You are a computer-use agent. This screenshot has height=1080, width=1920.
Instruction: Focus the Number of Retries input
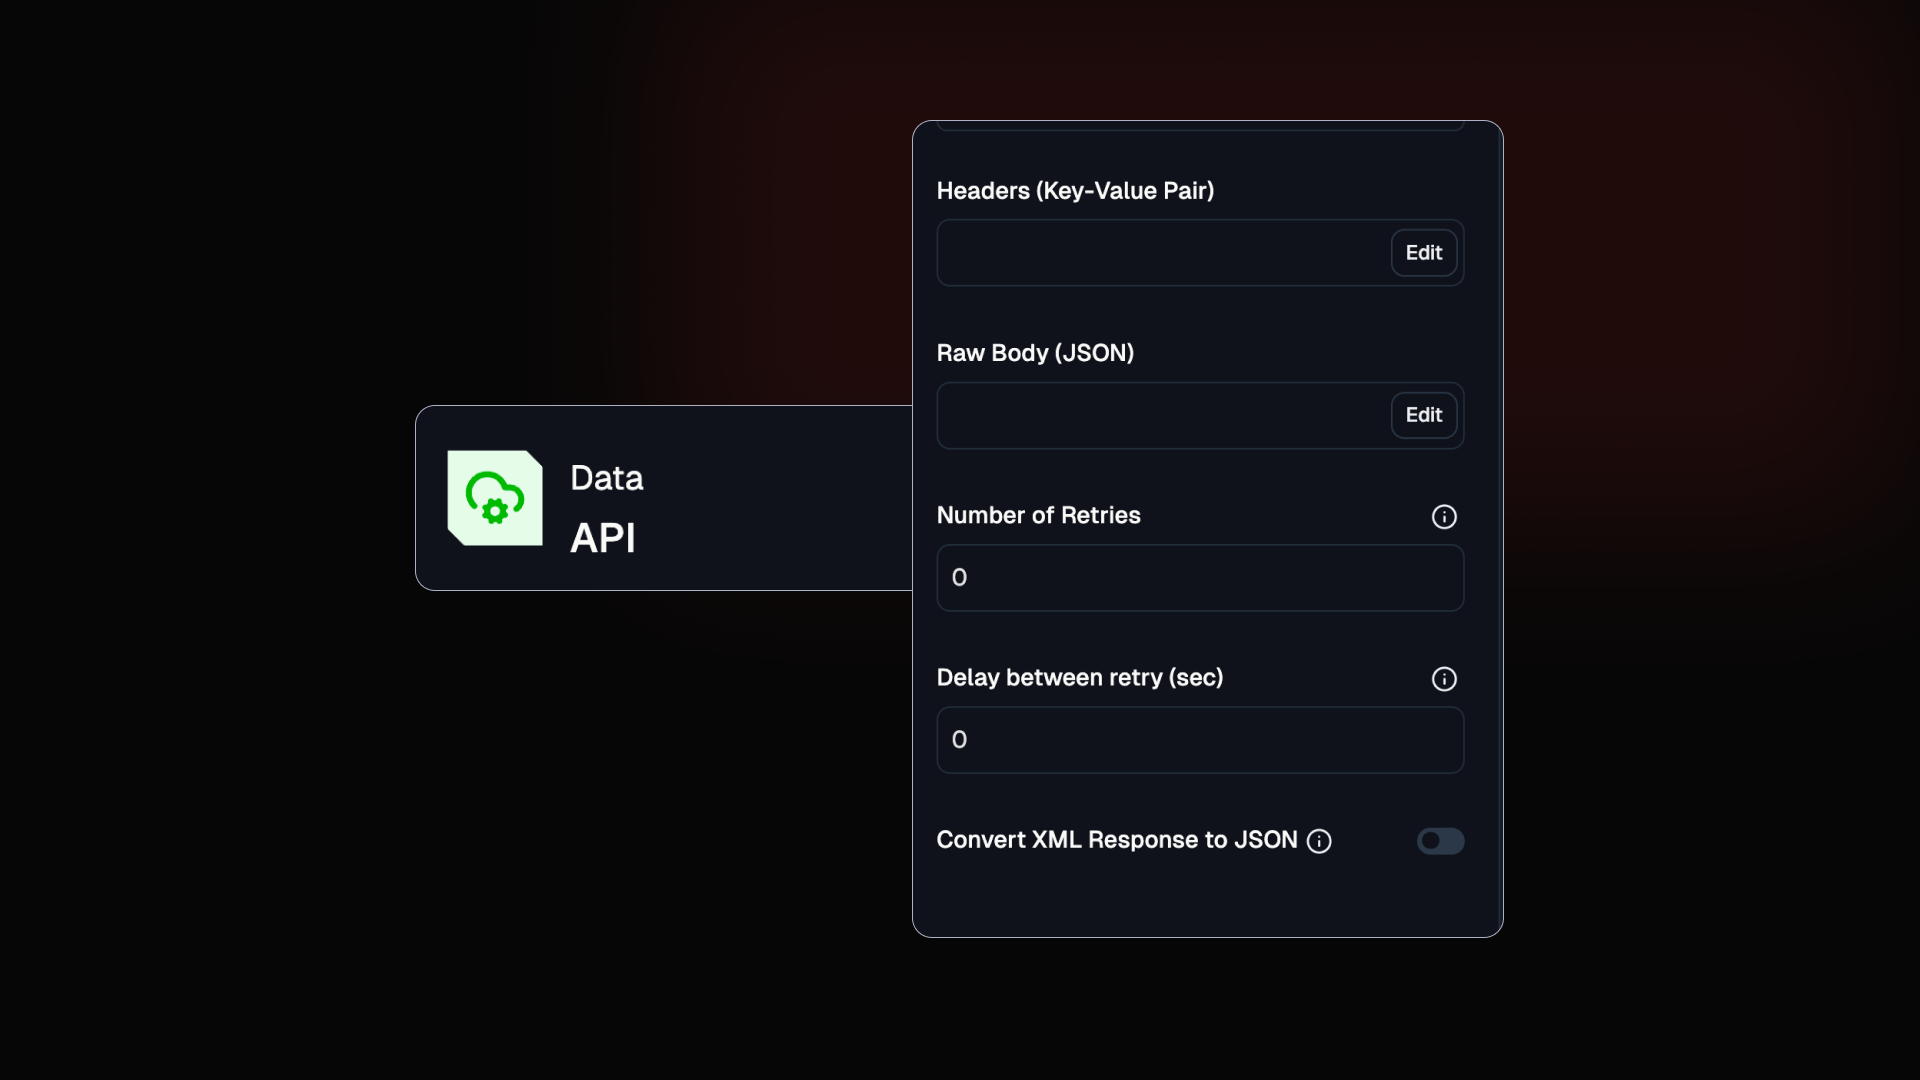1200,578
